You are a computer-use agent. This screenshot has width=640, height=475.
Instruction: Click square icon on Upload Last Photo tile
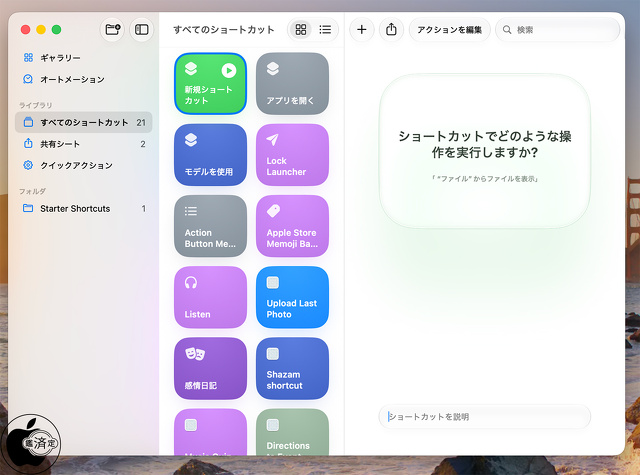(273, 282)
